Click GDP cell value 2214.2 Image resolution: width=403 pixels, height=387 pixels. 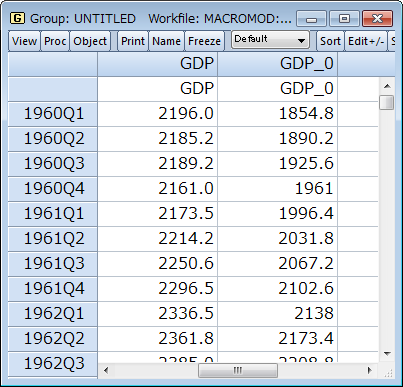(x=157, y=239)
